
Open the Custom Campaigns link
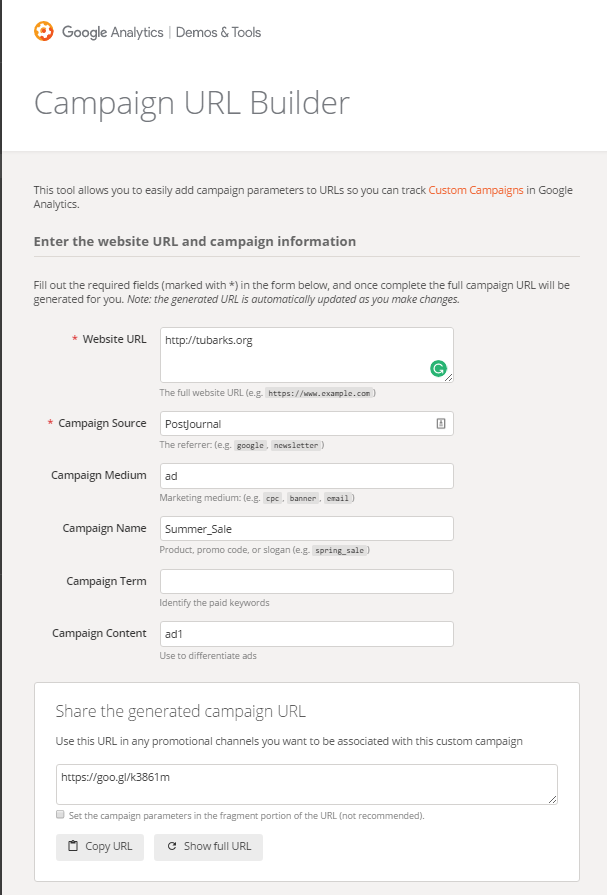476,190
